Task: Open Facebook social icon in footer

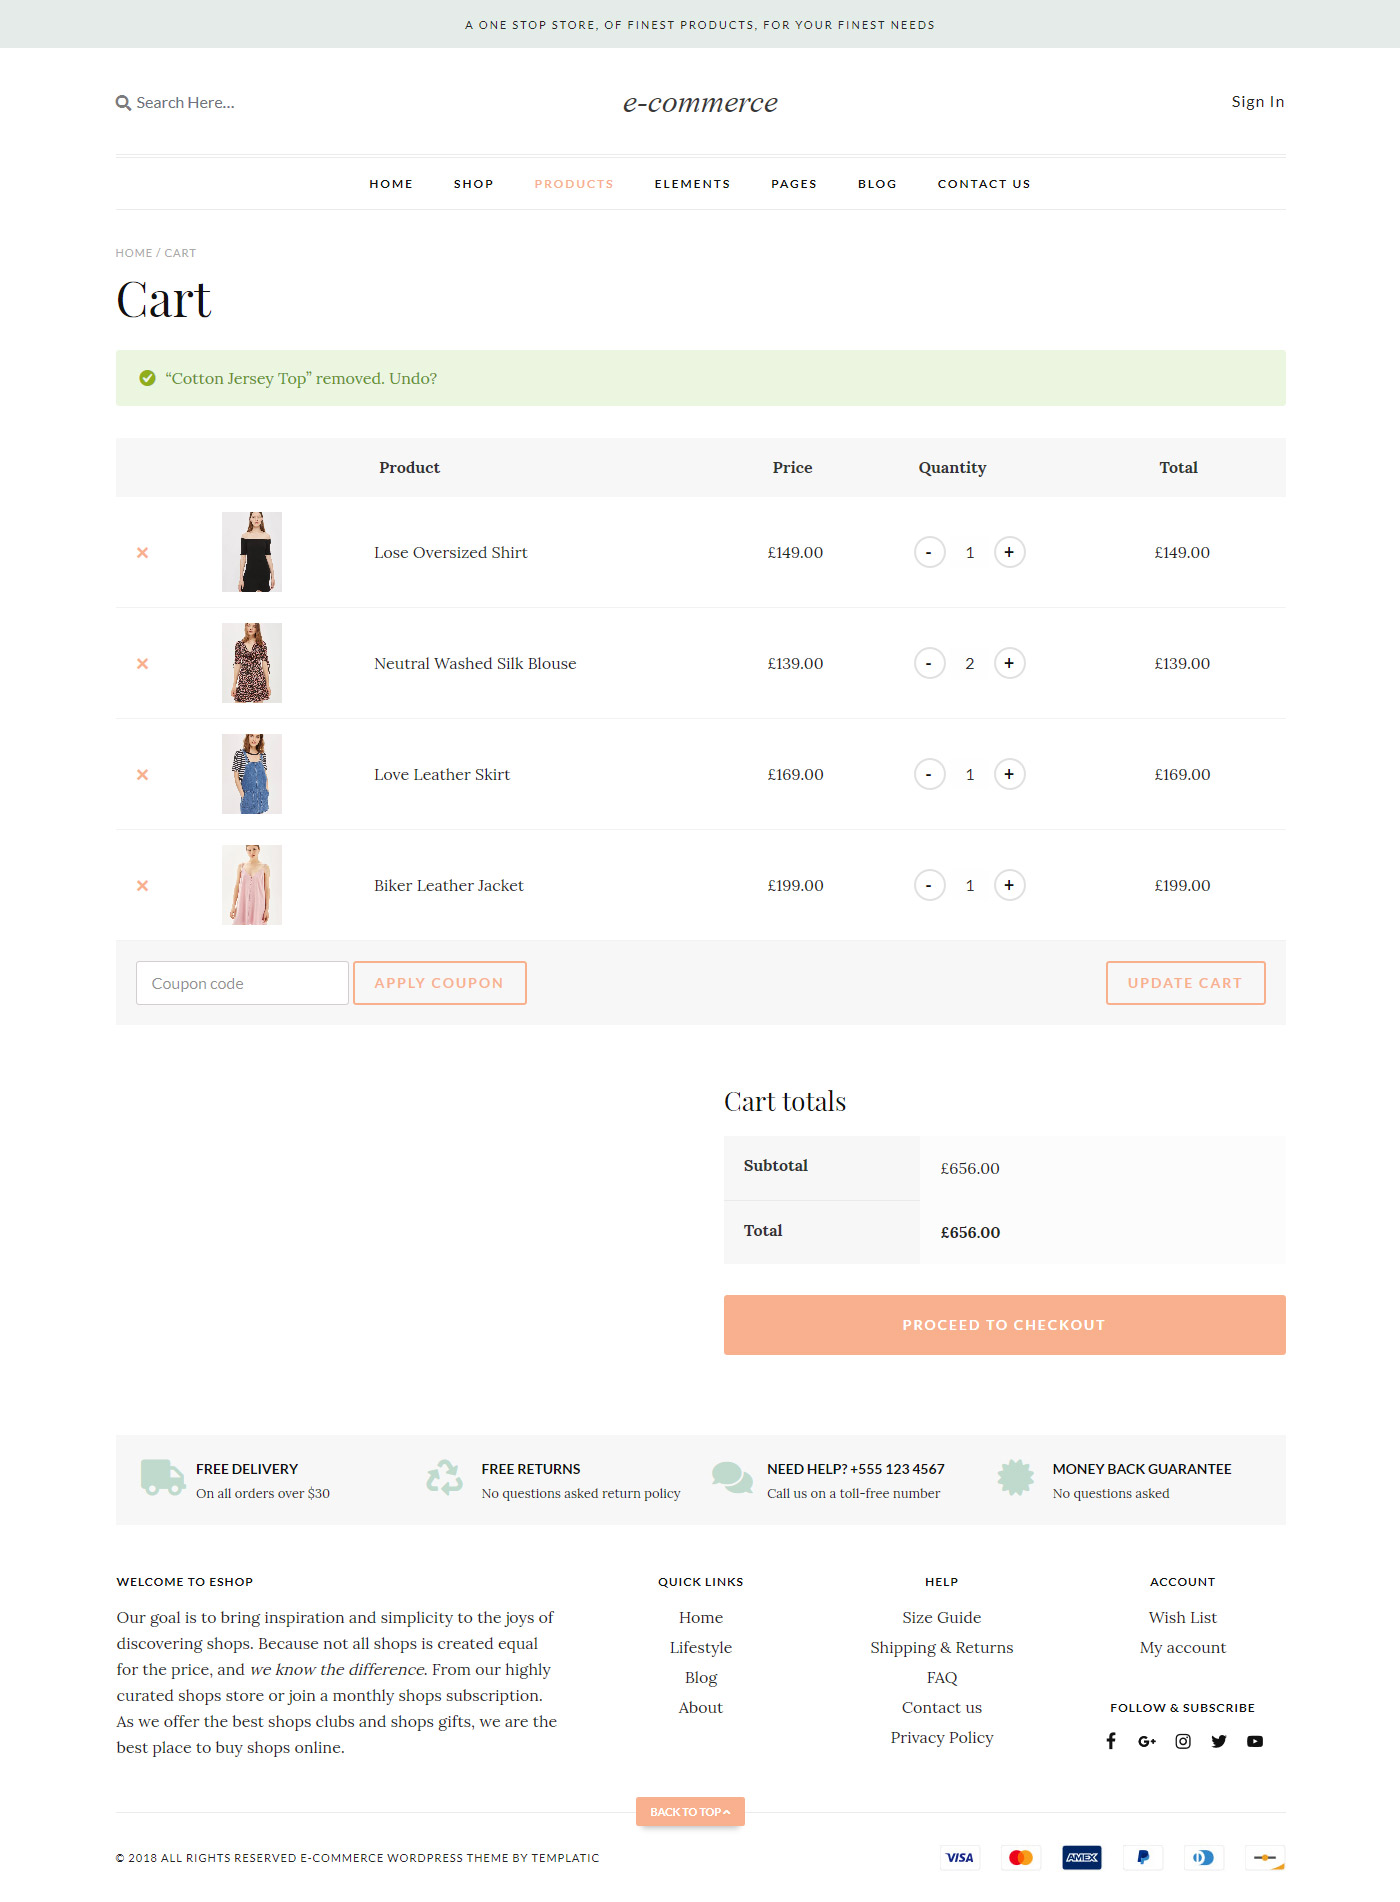Action: coord(1111,1741)
